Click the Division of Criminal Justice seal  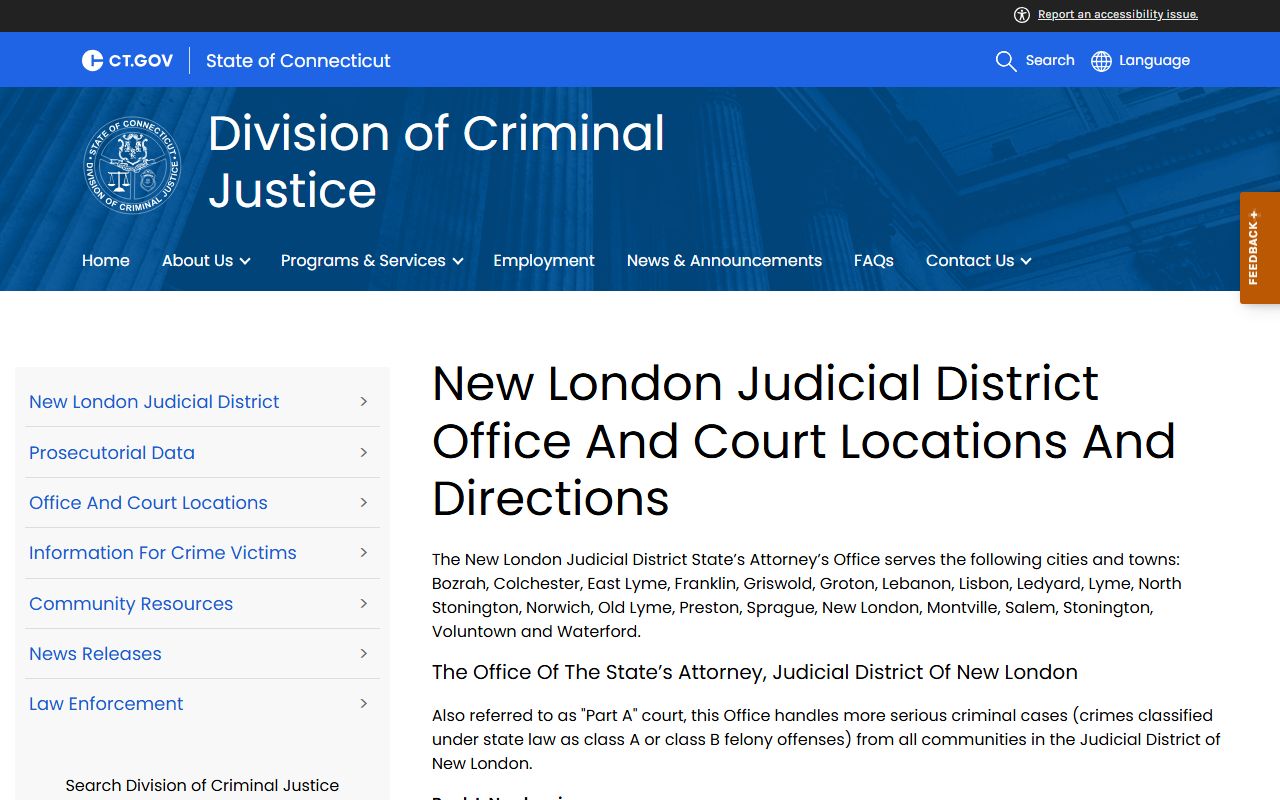132,165
